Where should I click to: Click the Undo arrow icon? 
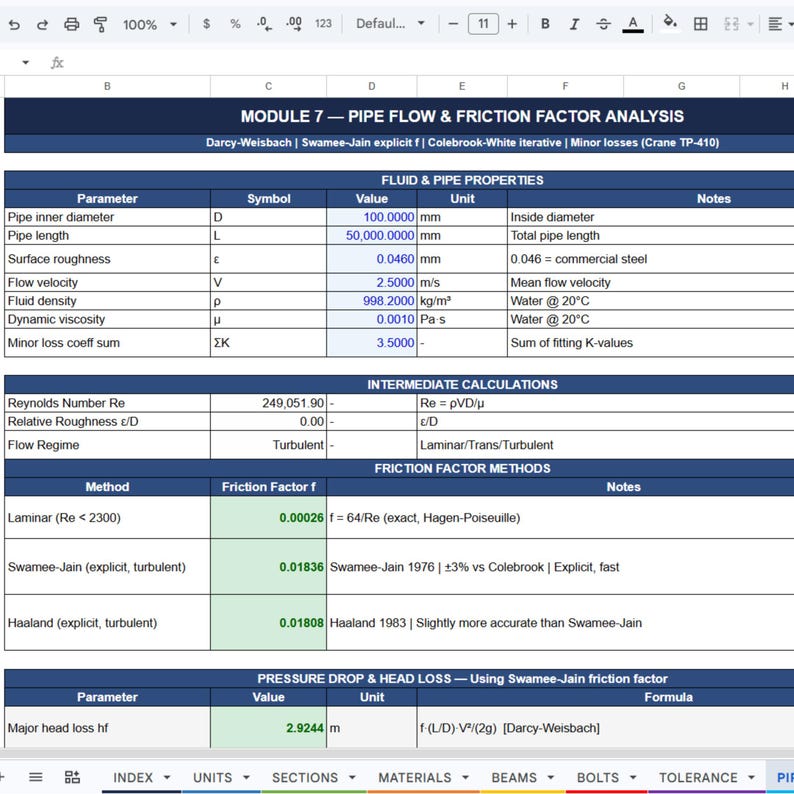point(14,24)
